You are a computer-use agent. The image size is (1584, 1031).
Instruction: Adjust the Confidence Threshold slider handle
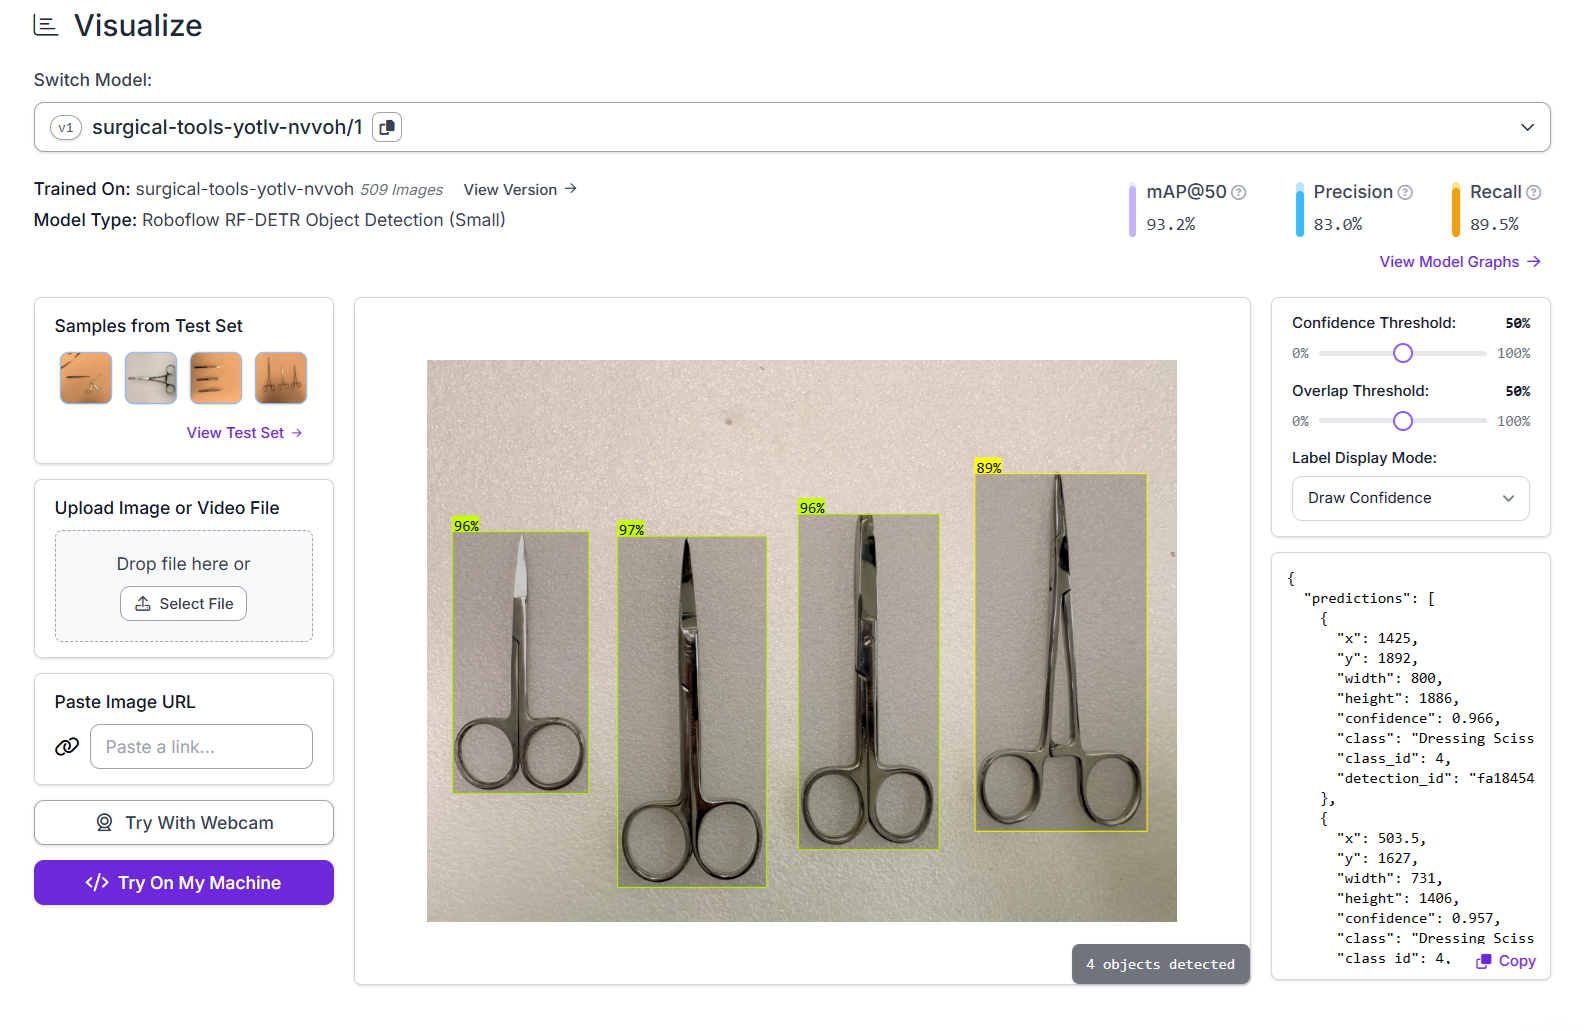tap(1403, 353)
